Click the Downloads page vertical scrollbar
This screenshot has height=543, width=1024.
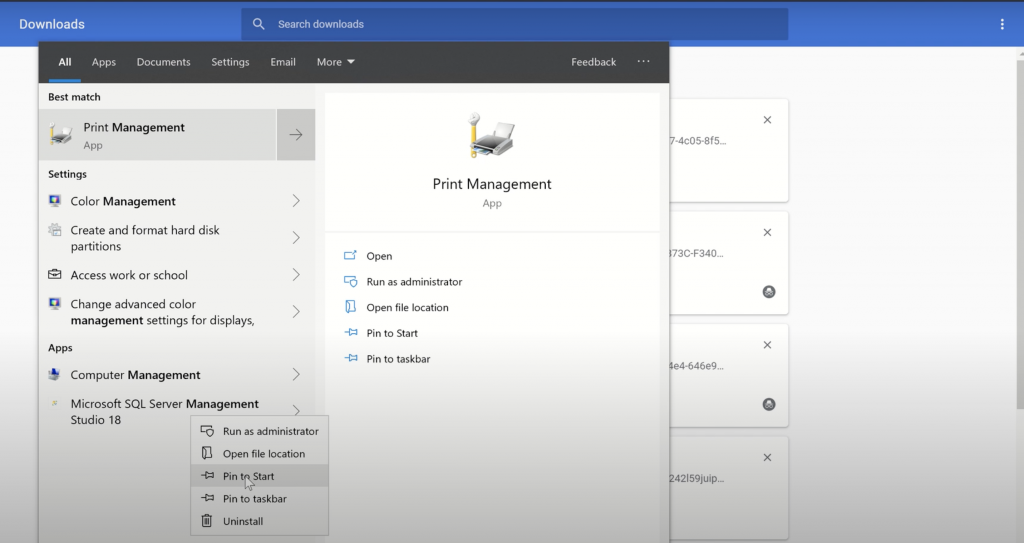pyautogui.click(x=1020, y=234)
